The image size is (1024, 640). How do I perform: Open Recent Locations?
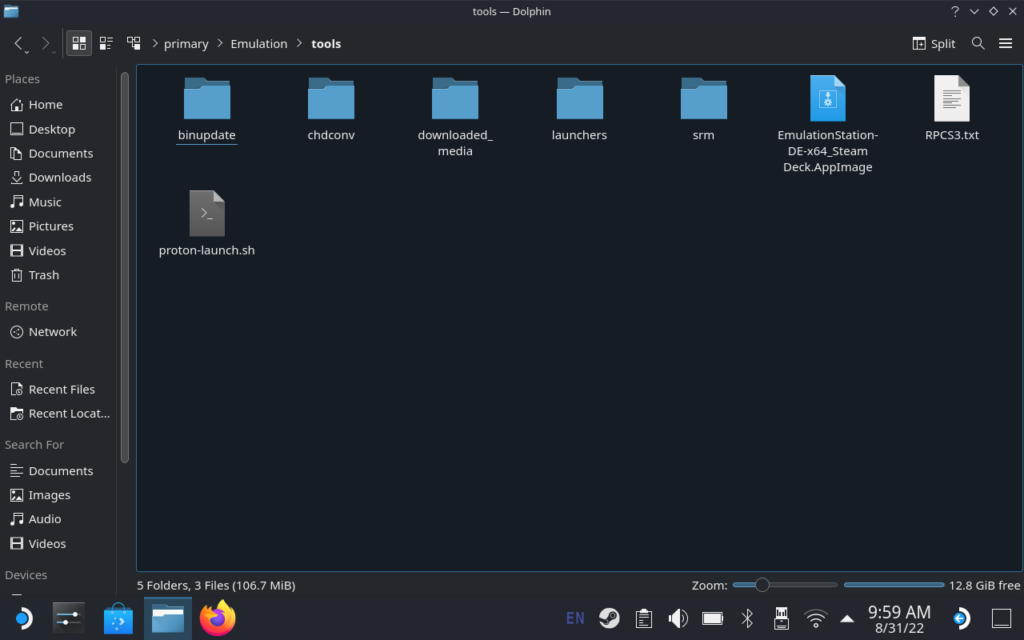[x=60, y=413]
